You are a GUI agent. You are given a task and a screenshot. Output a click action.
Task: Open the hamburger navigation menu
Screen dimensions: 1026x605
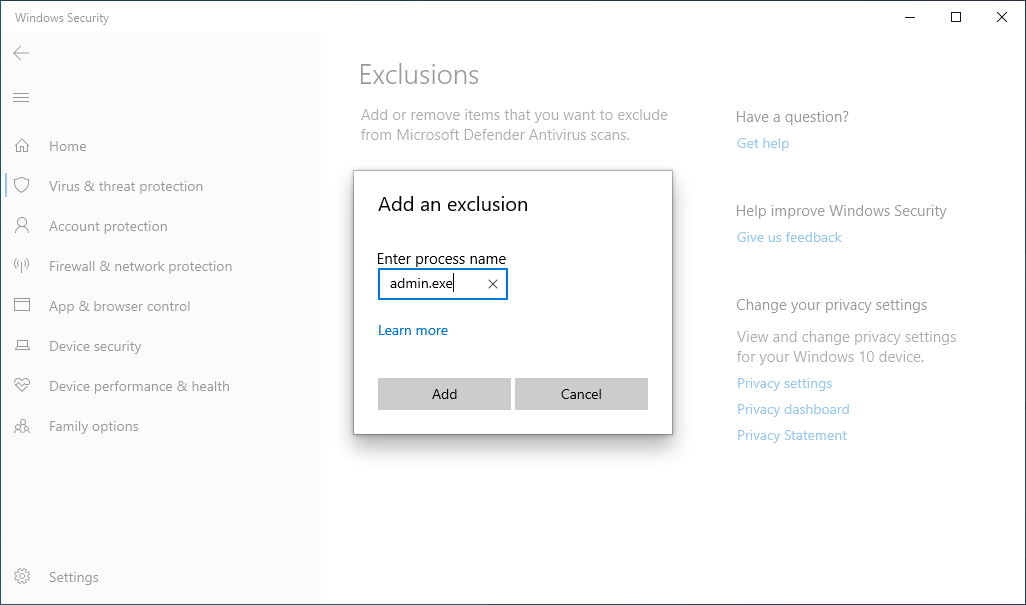click(x=21, y=97)
